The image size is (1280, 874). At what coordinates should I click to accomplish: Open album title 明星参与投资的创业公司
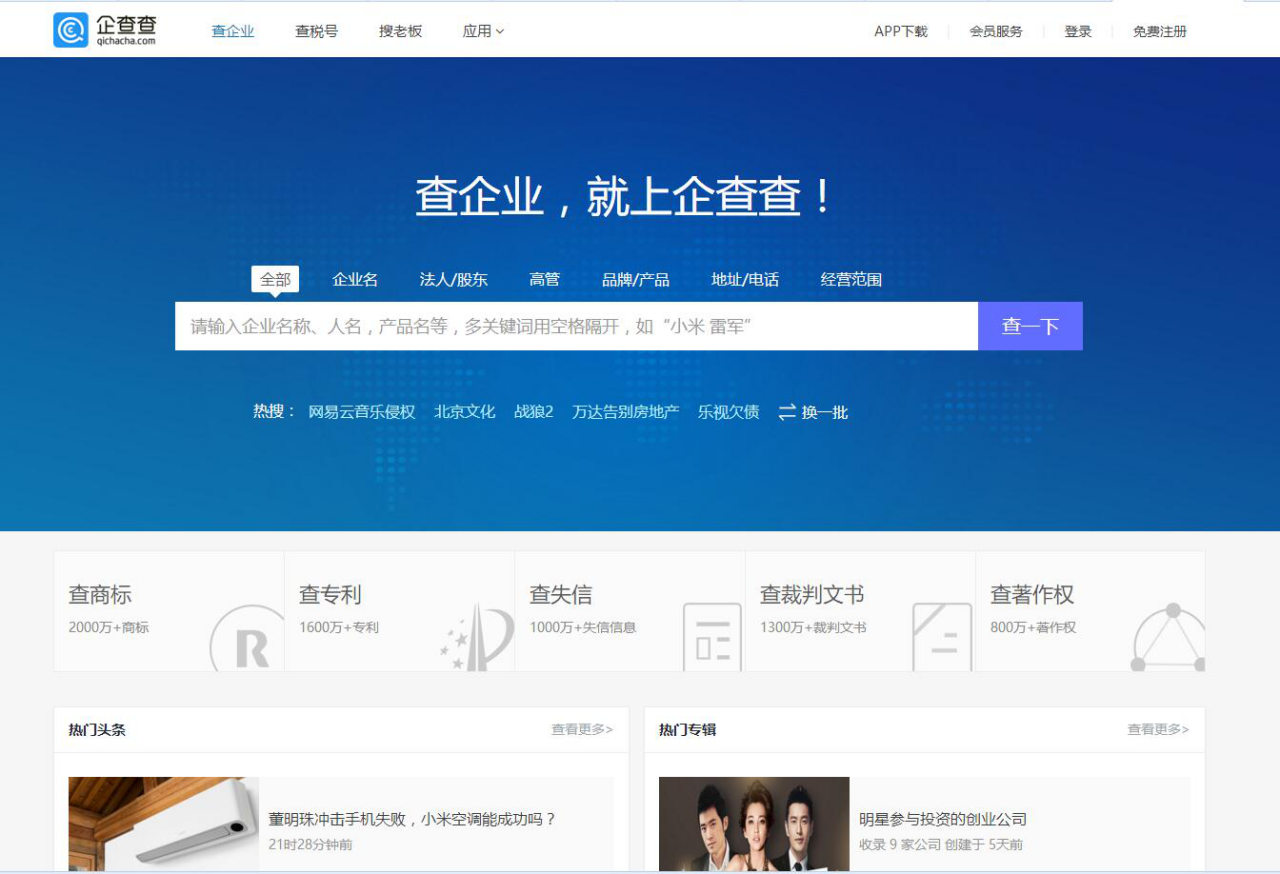[943, 819]
